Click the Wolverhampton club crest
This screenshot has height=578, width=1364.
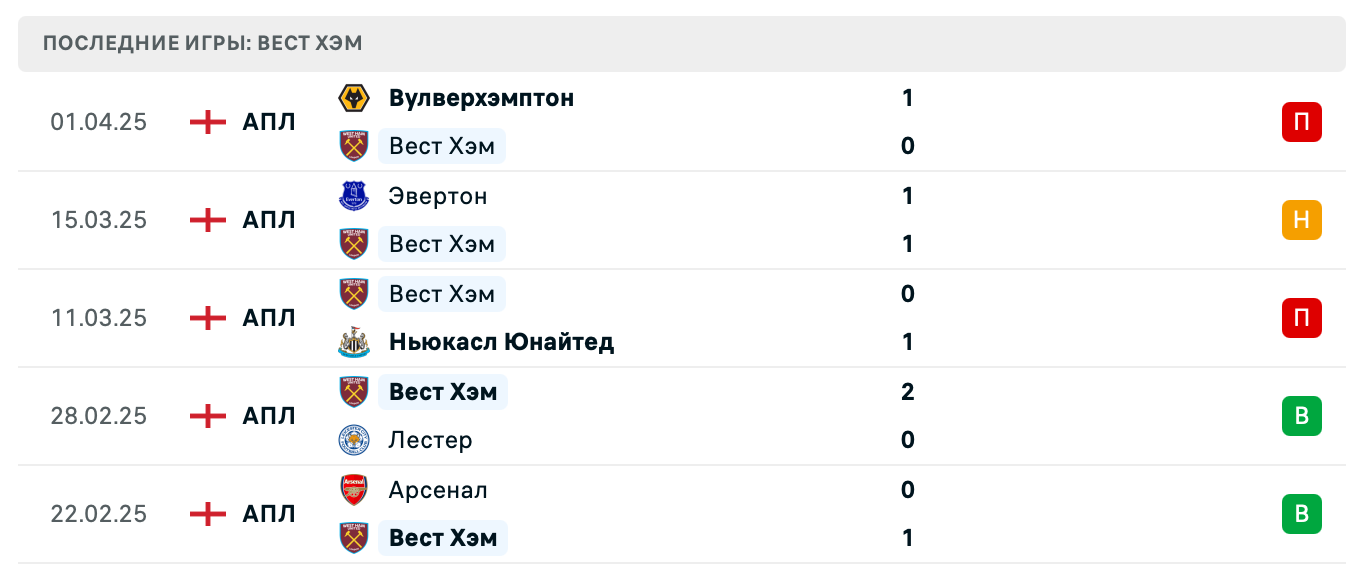pyautogui.click(x=354, y=97)
